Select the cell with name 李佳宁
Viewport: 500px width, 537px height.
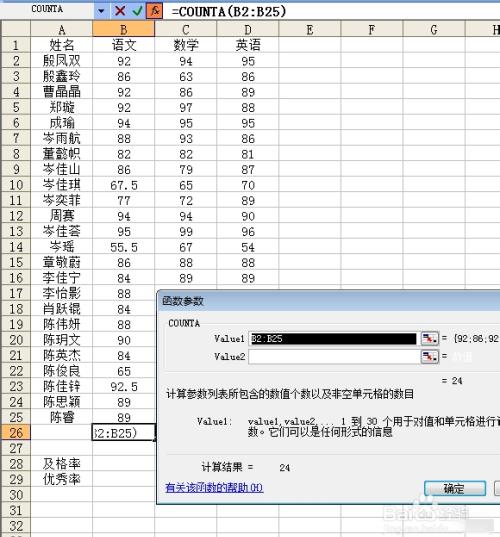point(62,278)
